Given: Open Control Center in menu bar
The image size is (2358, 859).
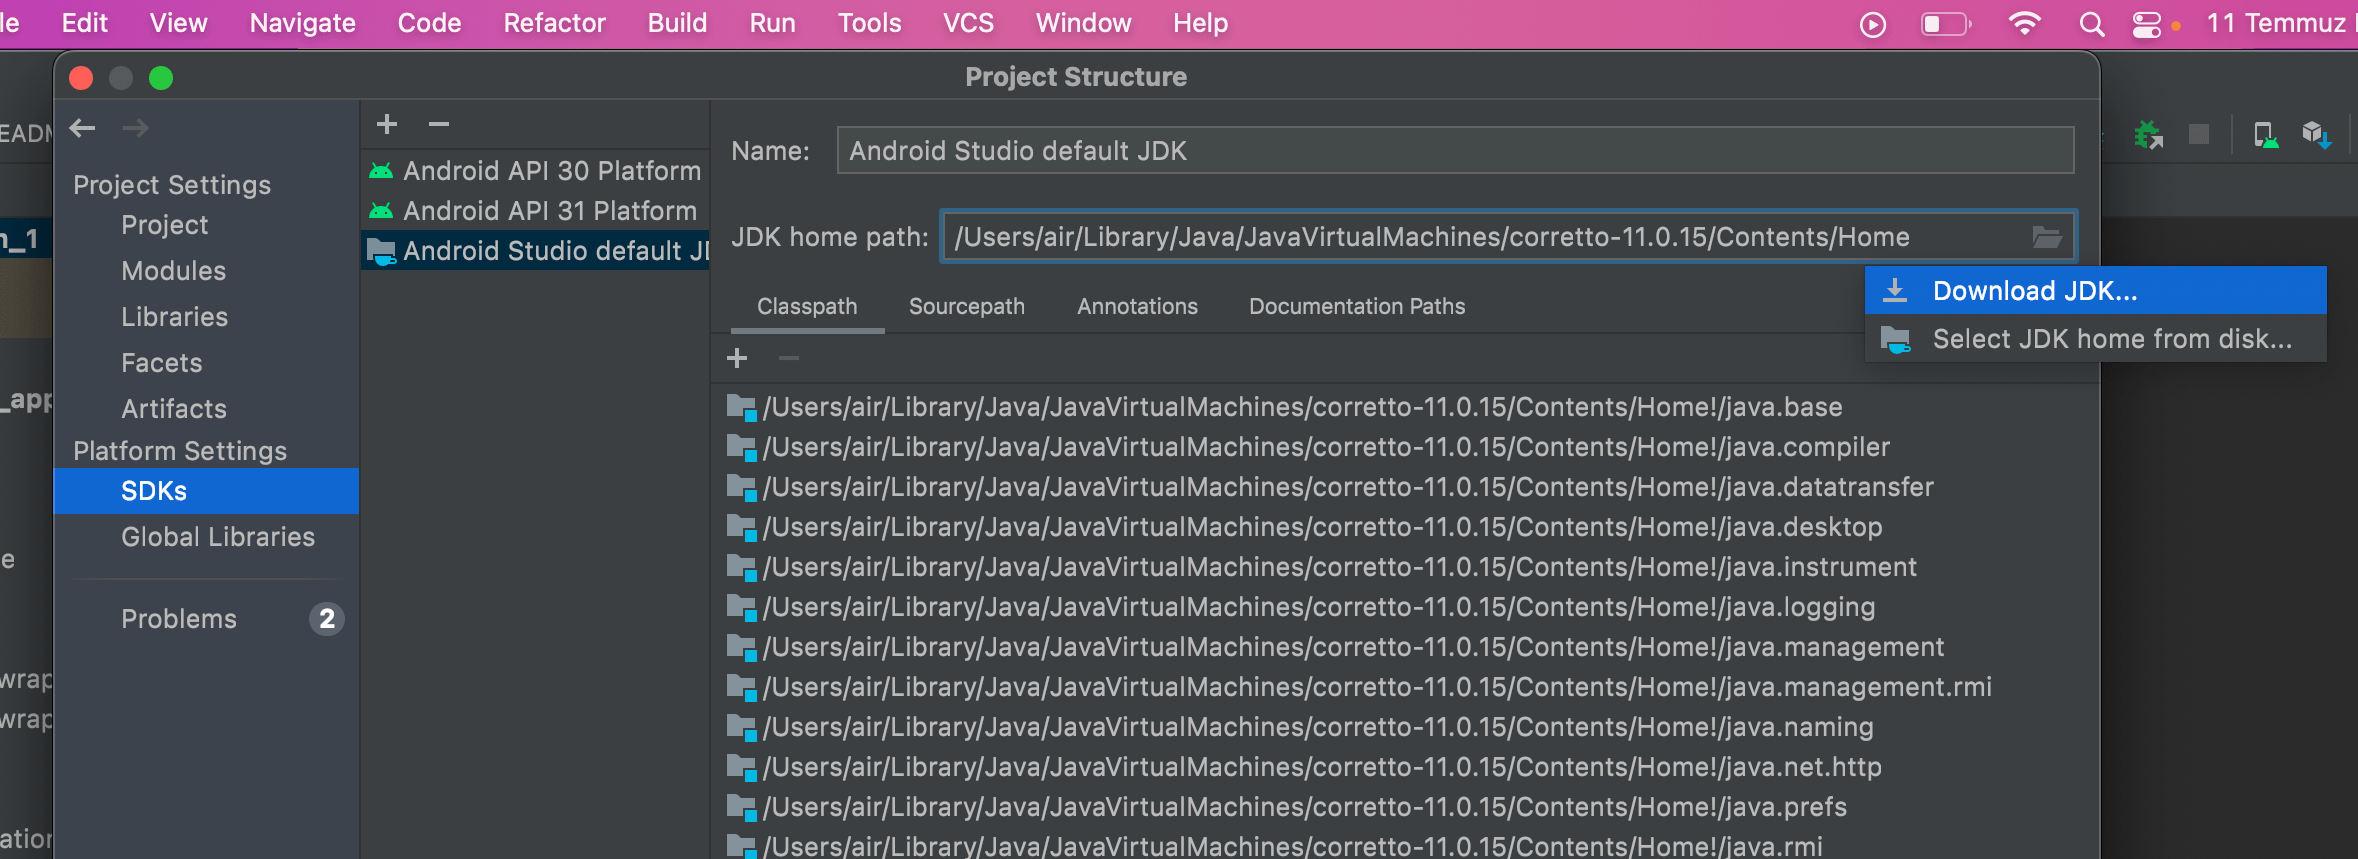Looking at the screenshot, I should pos(2146,24).
